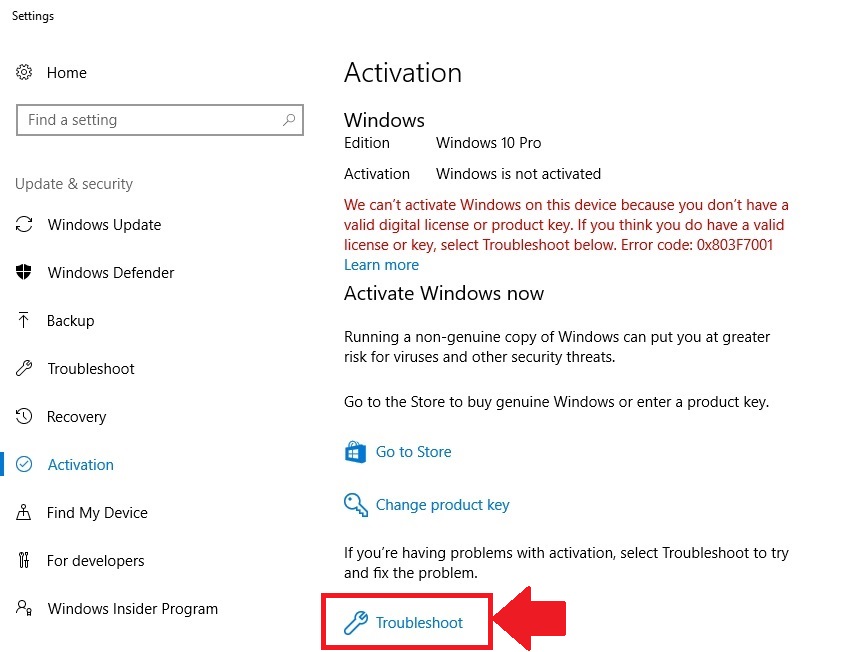Click the For developers tools icon
The width and height of the screenshot is (843, 652).
pyautogui.click(x=24, y=560)
